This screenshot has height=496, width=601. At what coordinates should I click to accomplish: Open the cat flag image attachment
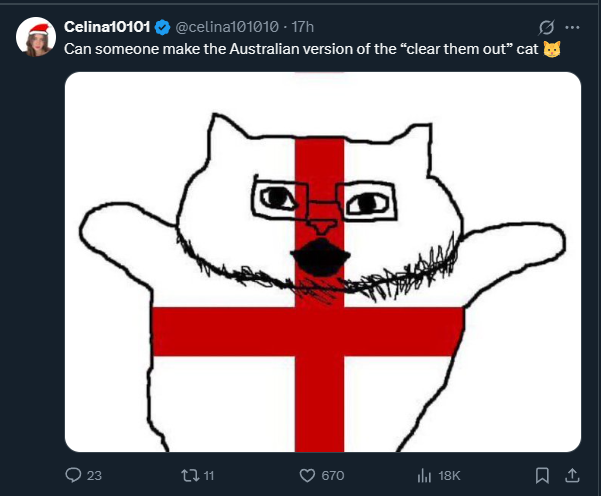point(322,262)
